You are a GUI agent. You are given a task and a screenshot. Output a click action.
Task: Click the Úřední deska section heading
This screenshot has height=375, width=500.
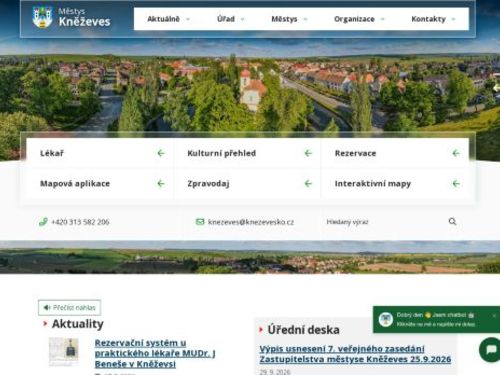coord(303,330)
